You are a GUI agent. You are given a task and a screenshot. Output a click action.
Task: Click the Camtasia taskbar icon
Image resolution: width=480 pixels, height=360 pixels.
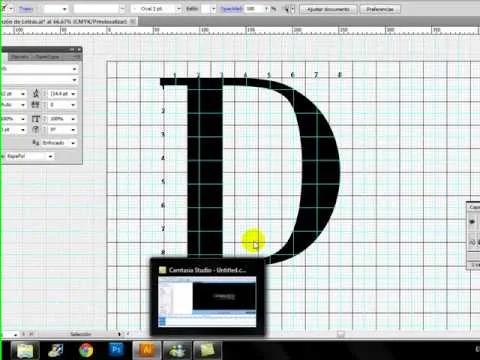pyautogui.click(x=207, y=350)
